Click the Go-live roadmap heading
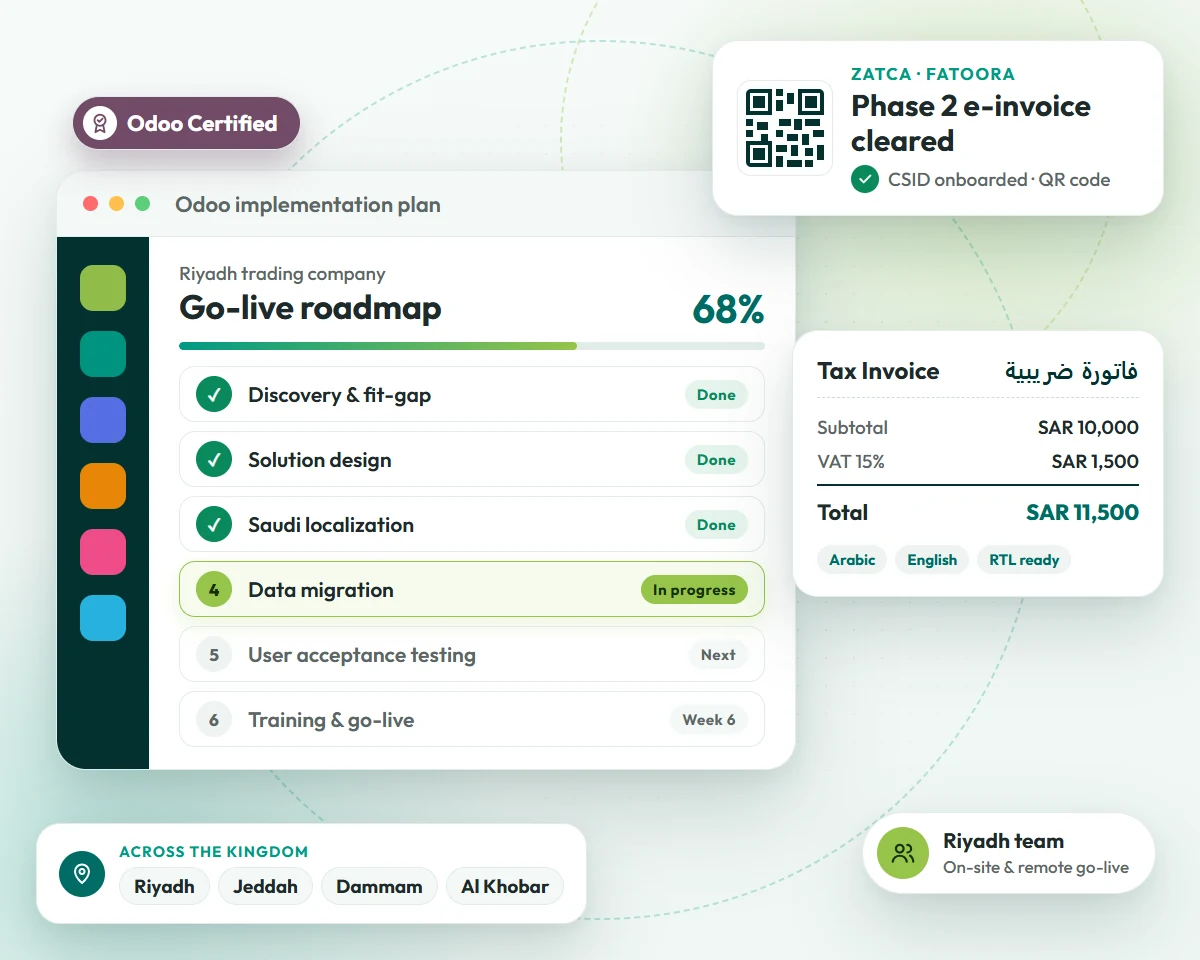 tap(310, 308)
